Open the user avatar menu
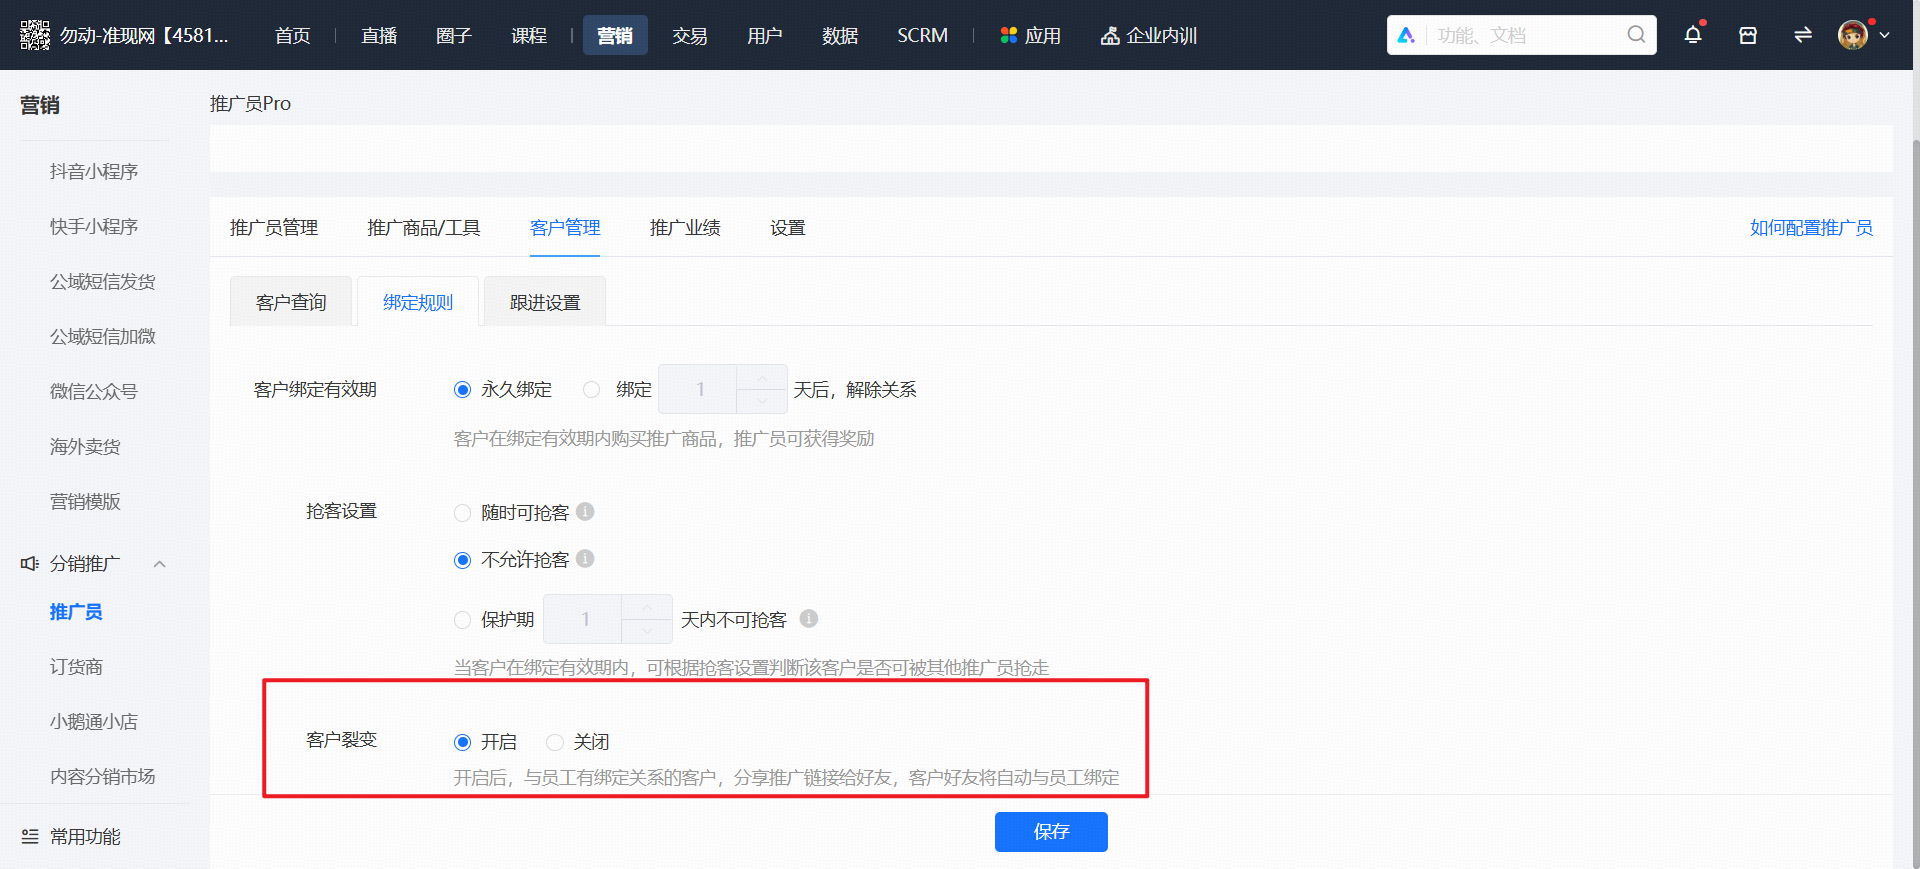This screenshot has width=1920, height=869. click(1853, 35)
